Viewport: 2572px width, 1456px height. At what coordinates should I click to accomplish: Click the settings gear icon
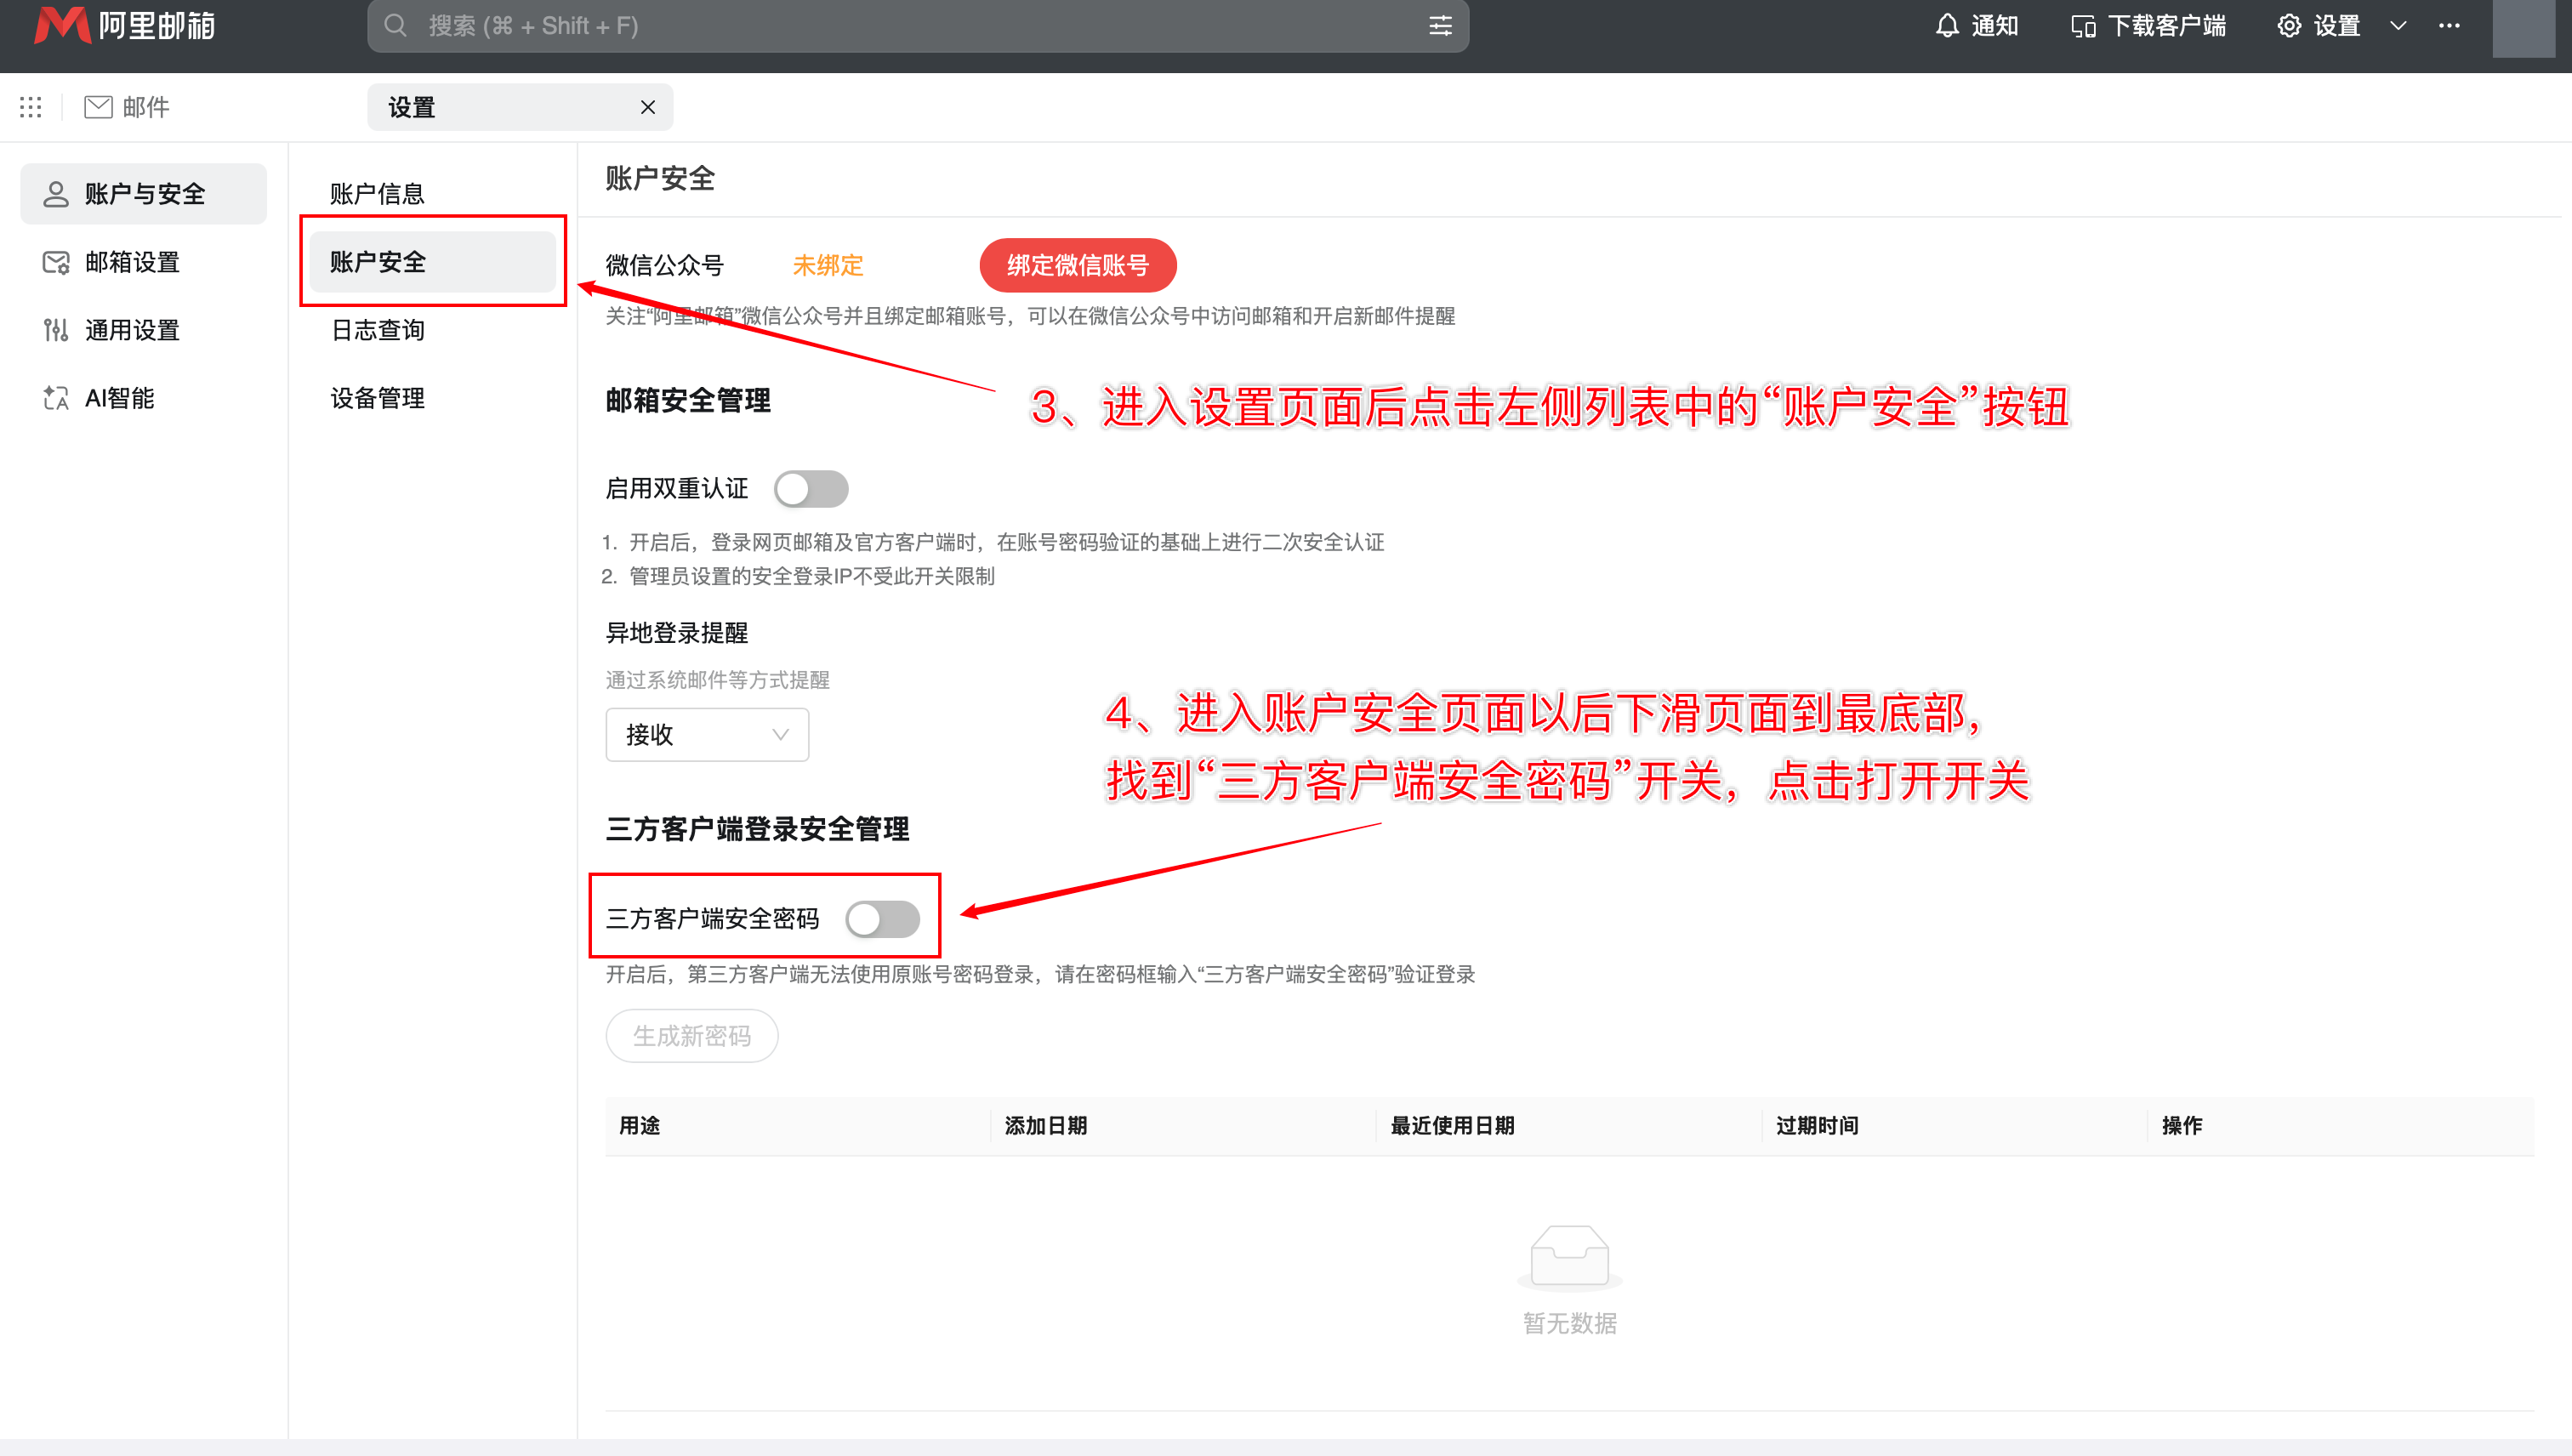click(2289, 25)
